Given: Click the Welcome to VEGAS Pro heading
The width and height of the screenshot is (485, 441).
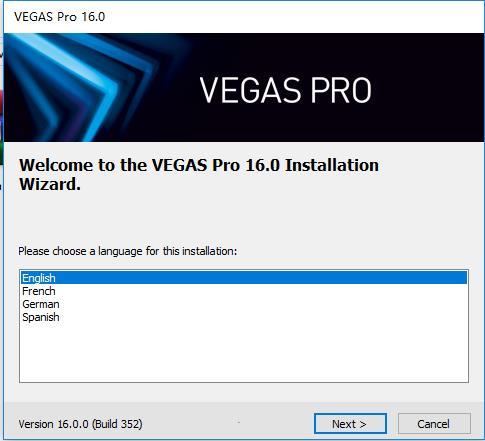Looking at the screenshot, I should point(199,174).
